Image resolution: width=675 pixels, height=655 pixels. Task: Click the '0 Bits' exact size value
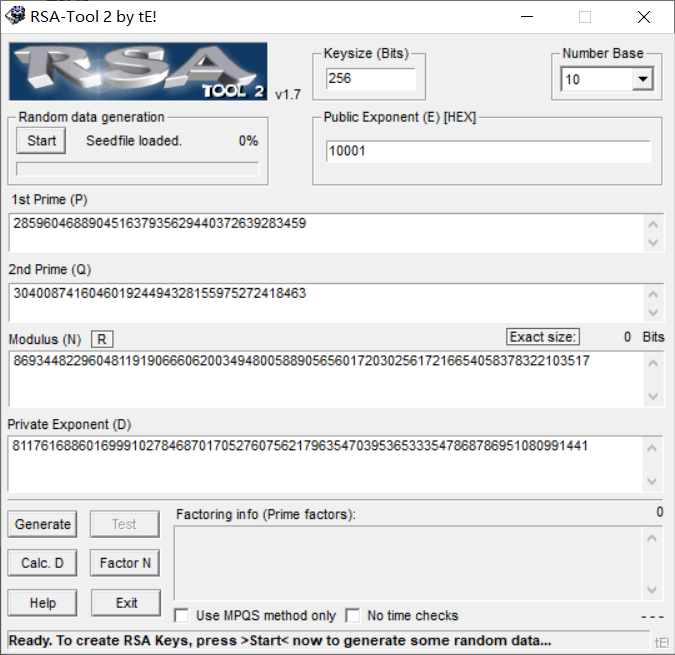tap(644, 337)
